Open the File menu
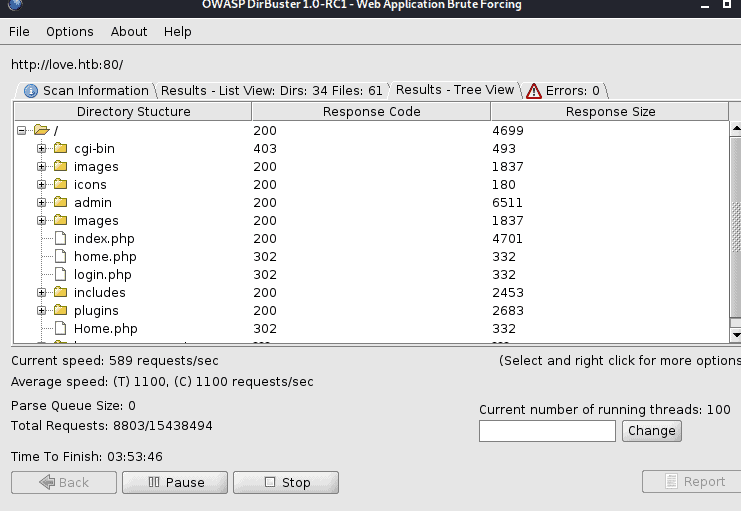Screen dimensions: 741x511 pyautogui.click(x=19, y=32)
